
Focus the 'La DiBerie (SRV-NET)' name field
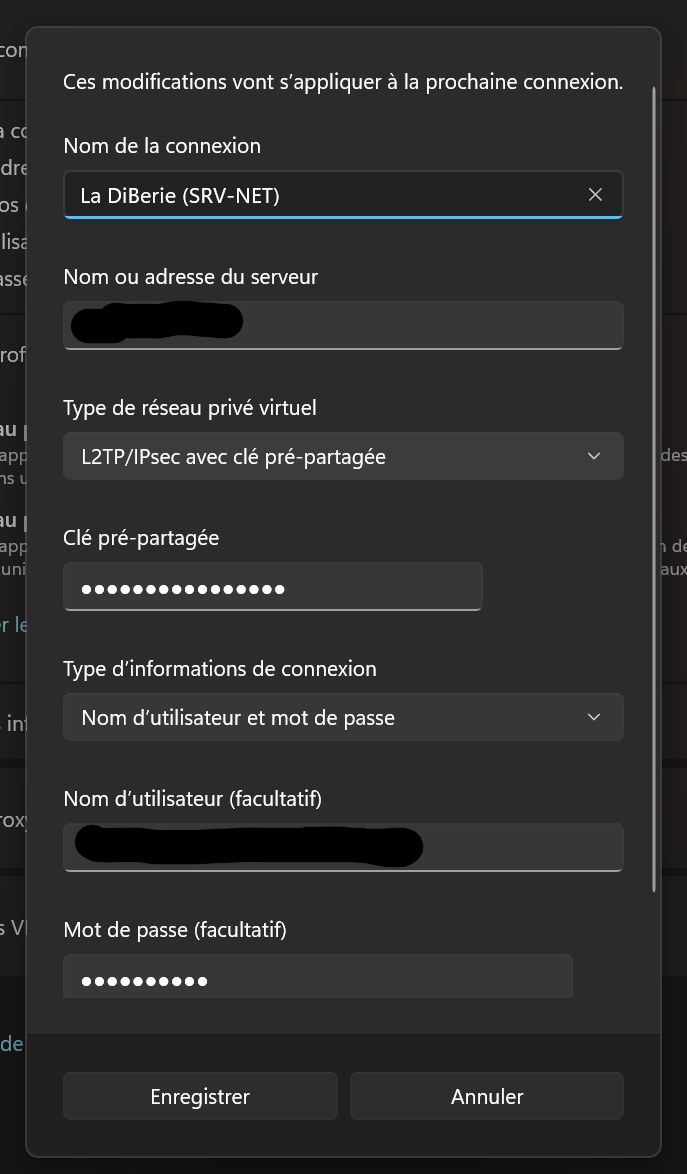[320, 196]
